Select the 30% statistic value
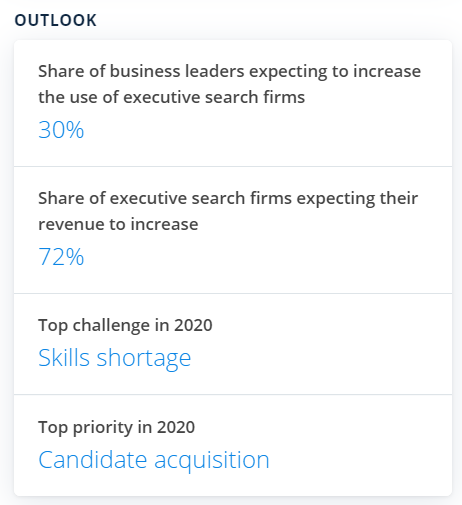The width and height of the screenshot is (462, 505). click(61, 130)
